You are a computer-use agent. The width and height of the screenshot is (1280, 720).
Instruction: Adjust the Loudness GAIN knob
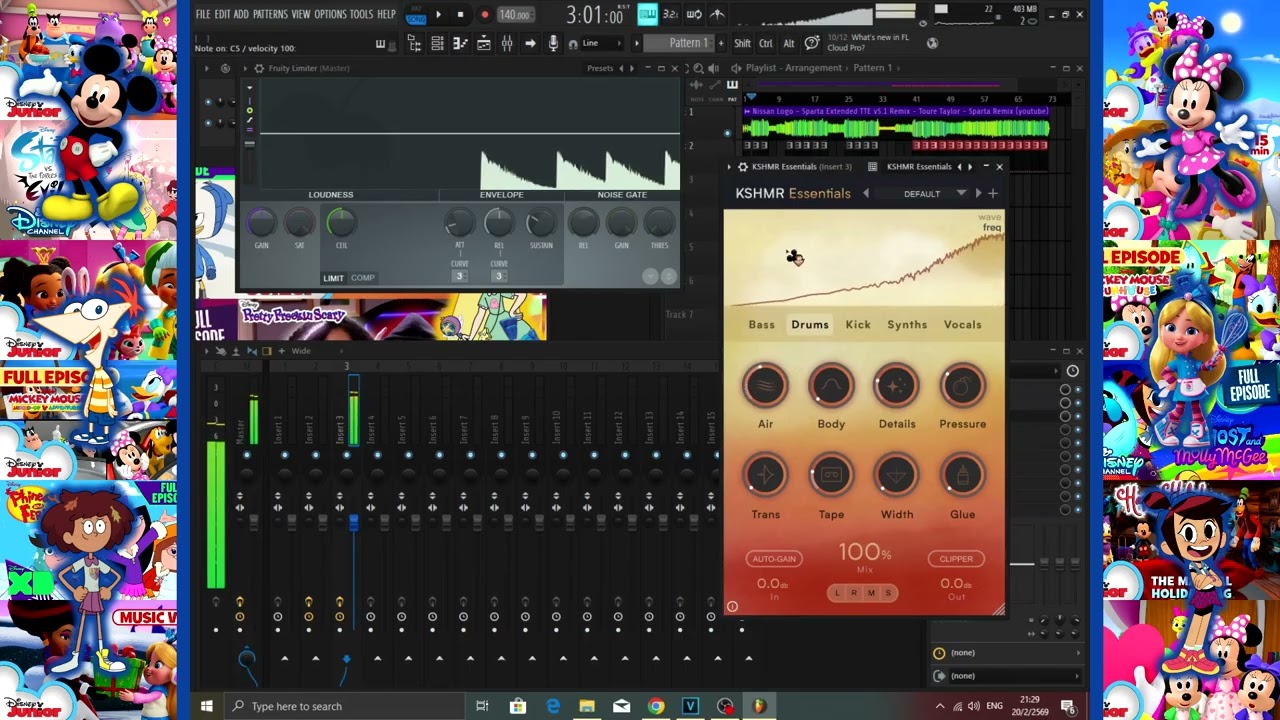pos(261,223)
